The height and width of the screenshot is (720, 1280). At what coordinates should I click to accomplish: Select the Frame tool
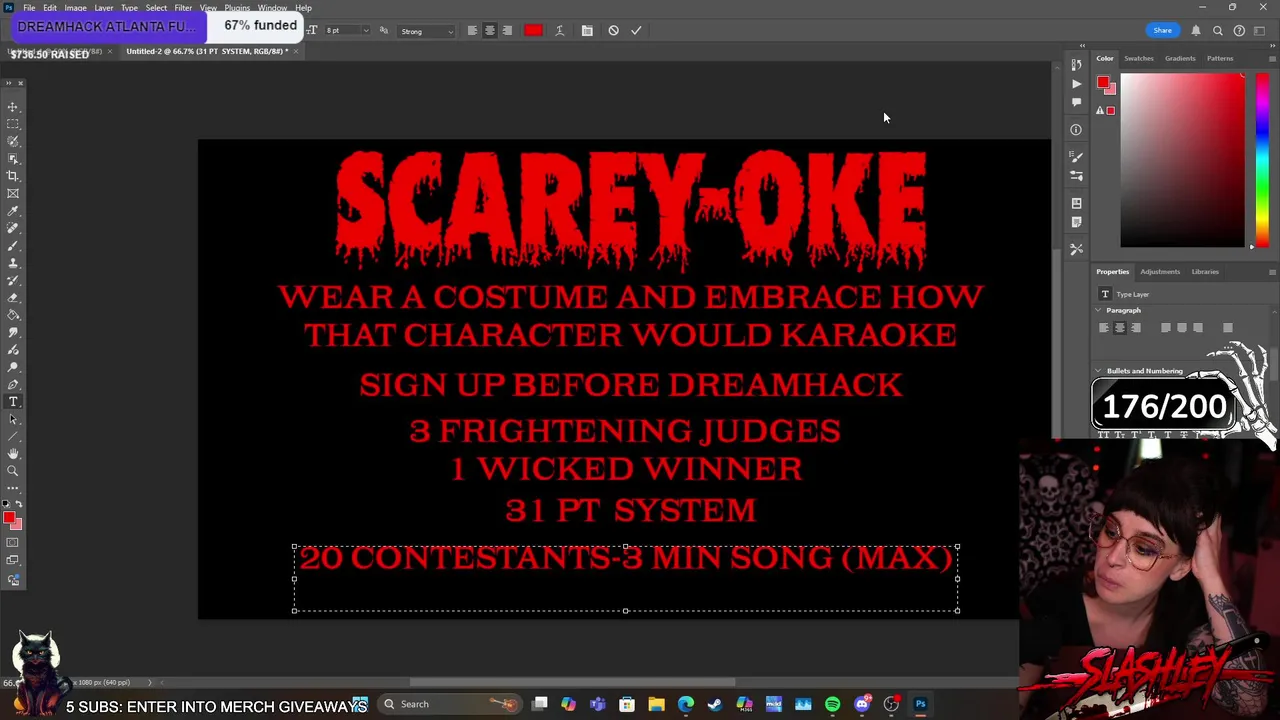13,193
